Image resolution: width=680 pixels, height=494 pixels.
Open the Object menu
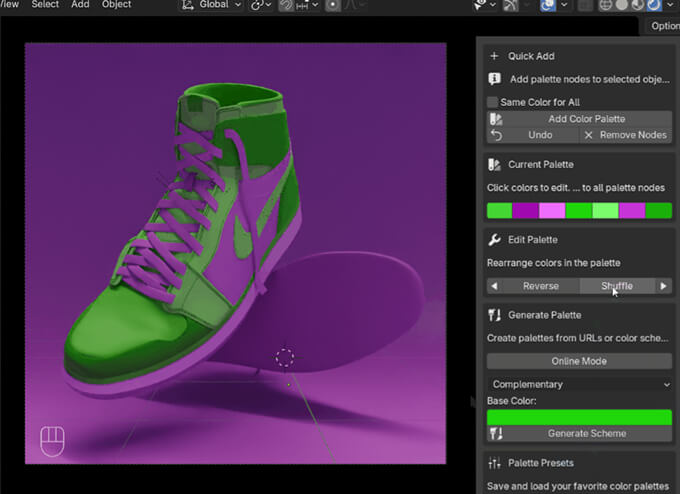point(116,5)
